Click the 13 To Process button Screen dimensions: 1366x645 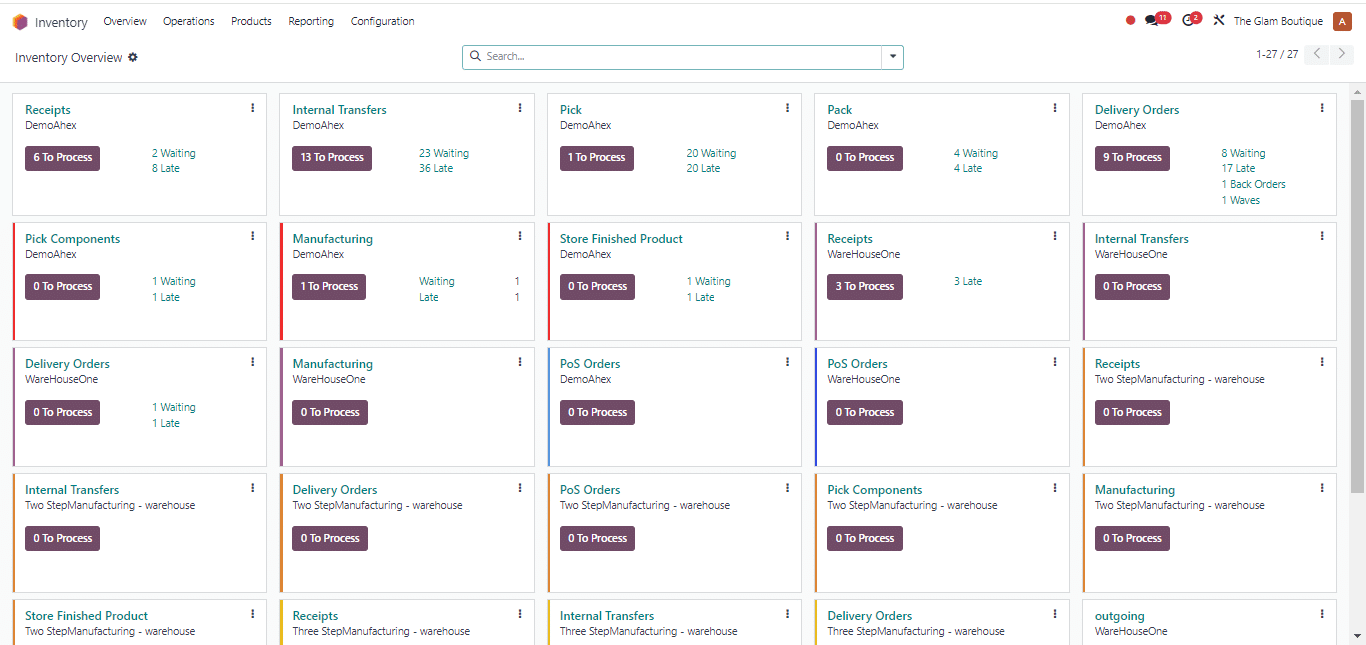pos(332,158)
